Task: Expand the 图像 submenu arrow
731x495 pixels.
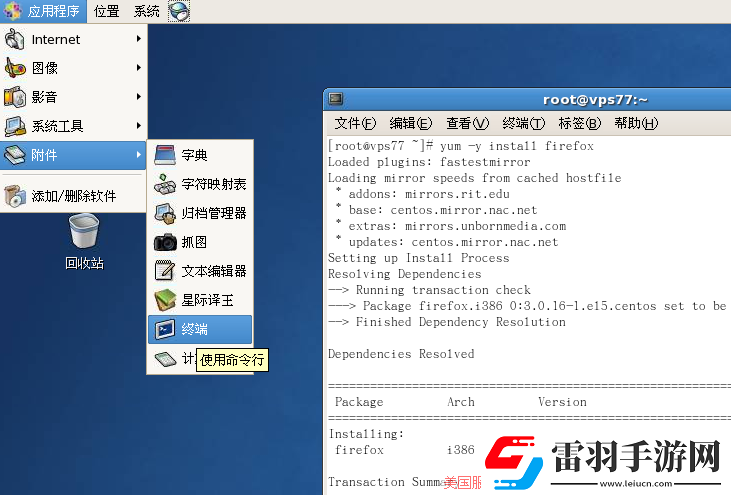Action: pyautogui.click(x=138, y=68)
